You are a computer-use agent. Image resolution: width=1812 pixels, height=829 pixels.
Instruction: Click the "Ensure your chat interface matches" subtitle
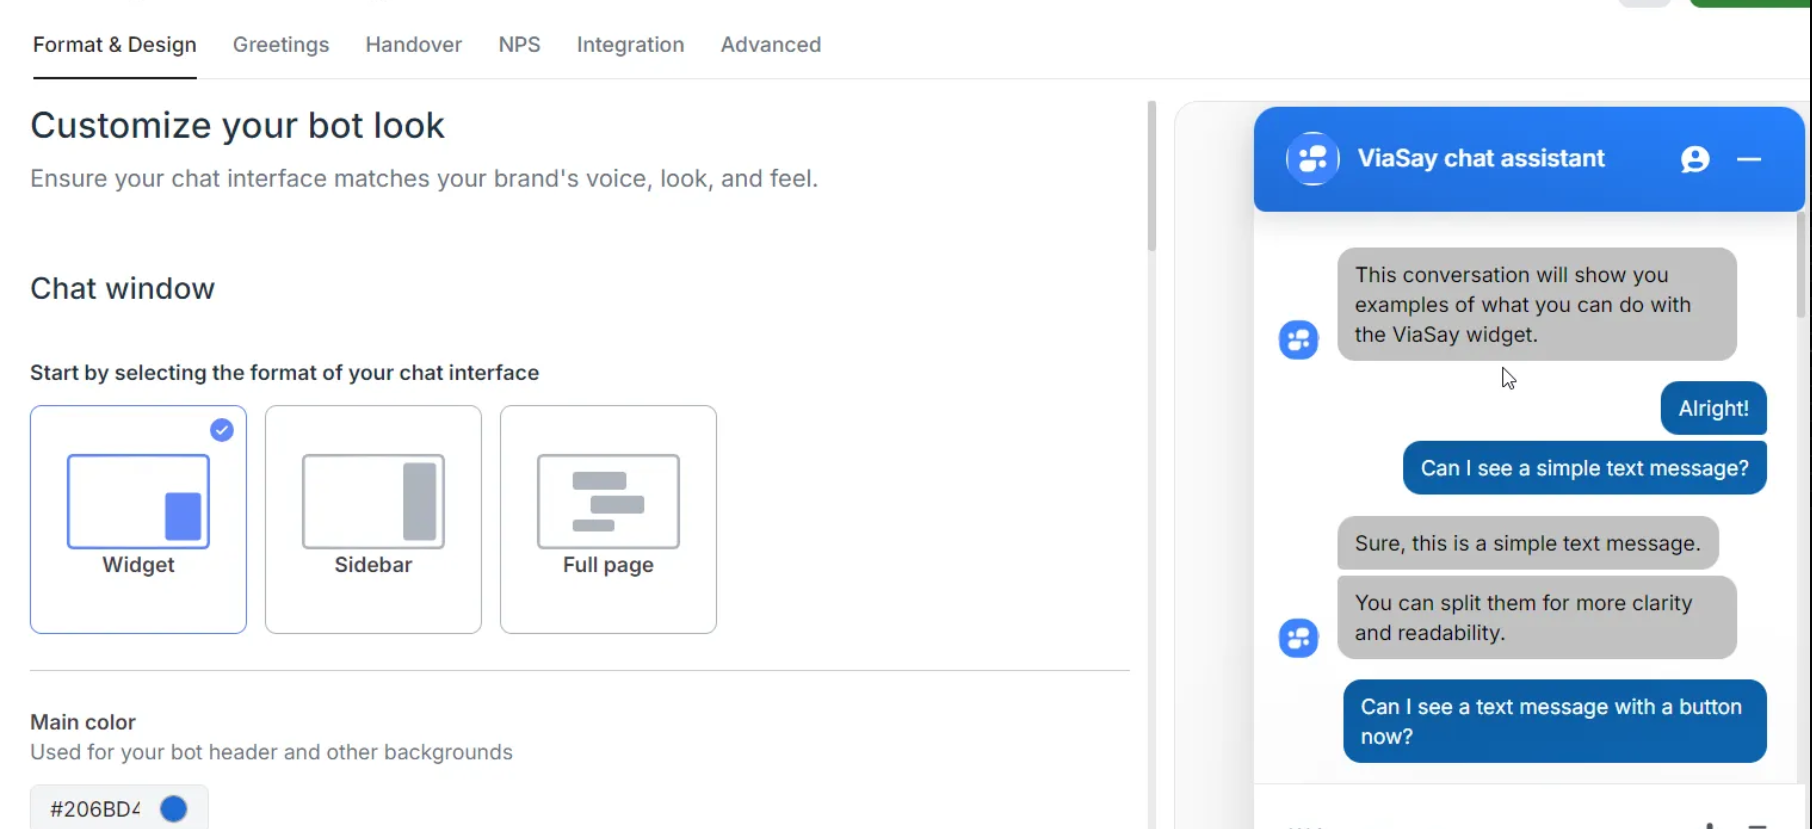[424, 179]
